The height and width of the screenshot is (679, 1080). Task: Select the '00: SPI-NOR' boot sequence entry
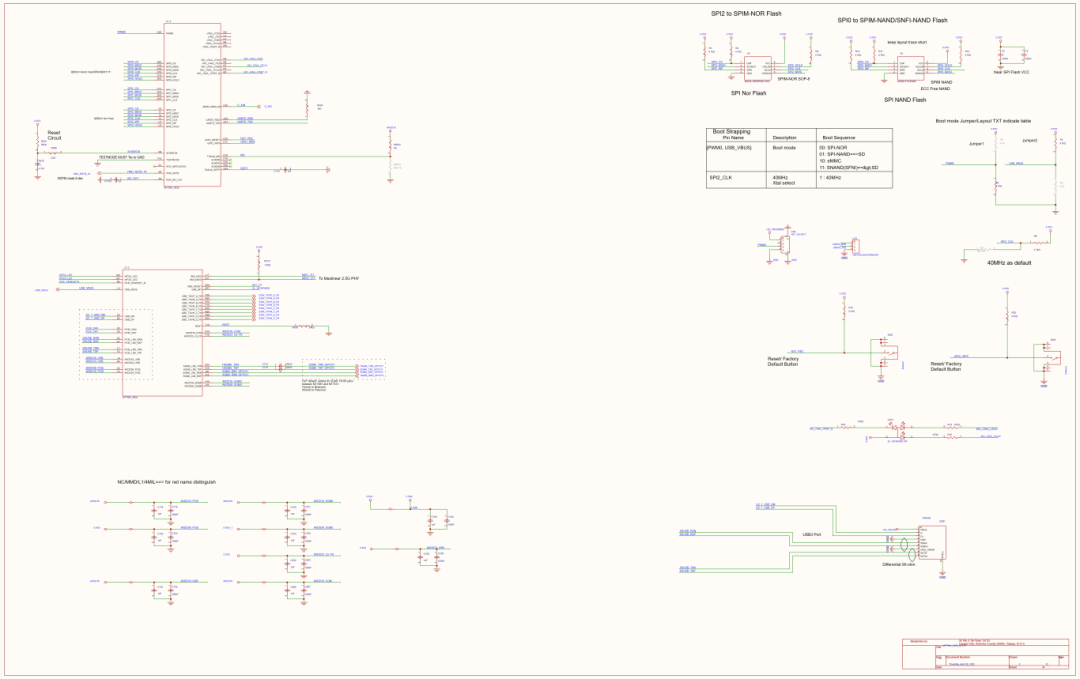tap(833, 148)
